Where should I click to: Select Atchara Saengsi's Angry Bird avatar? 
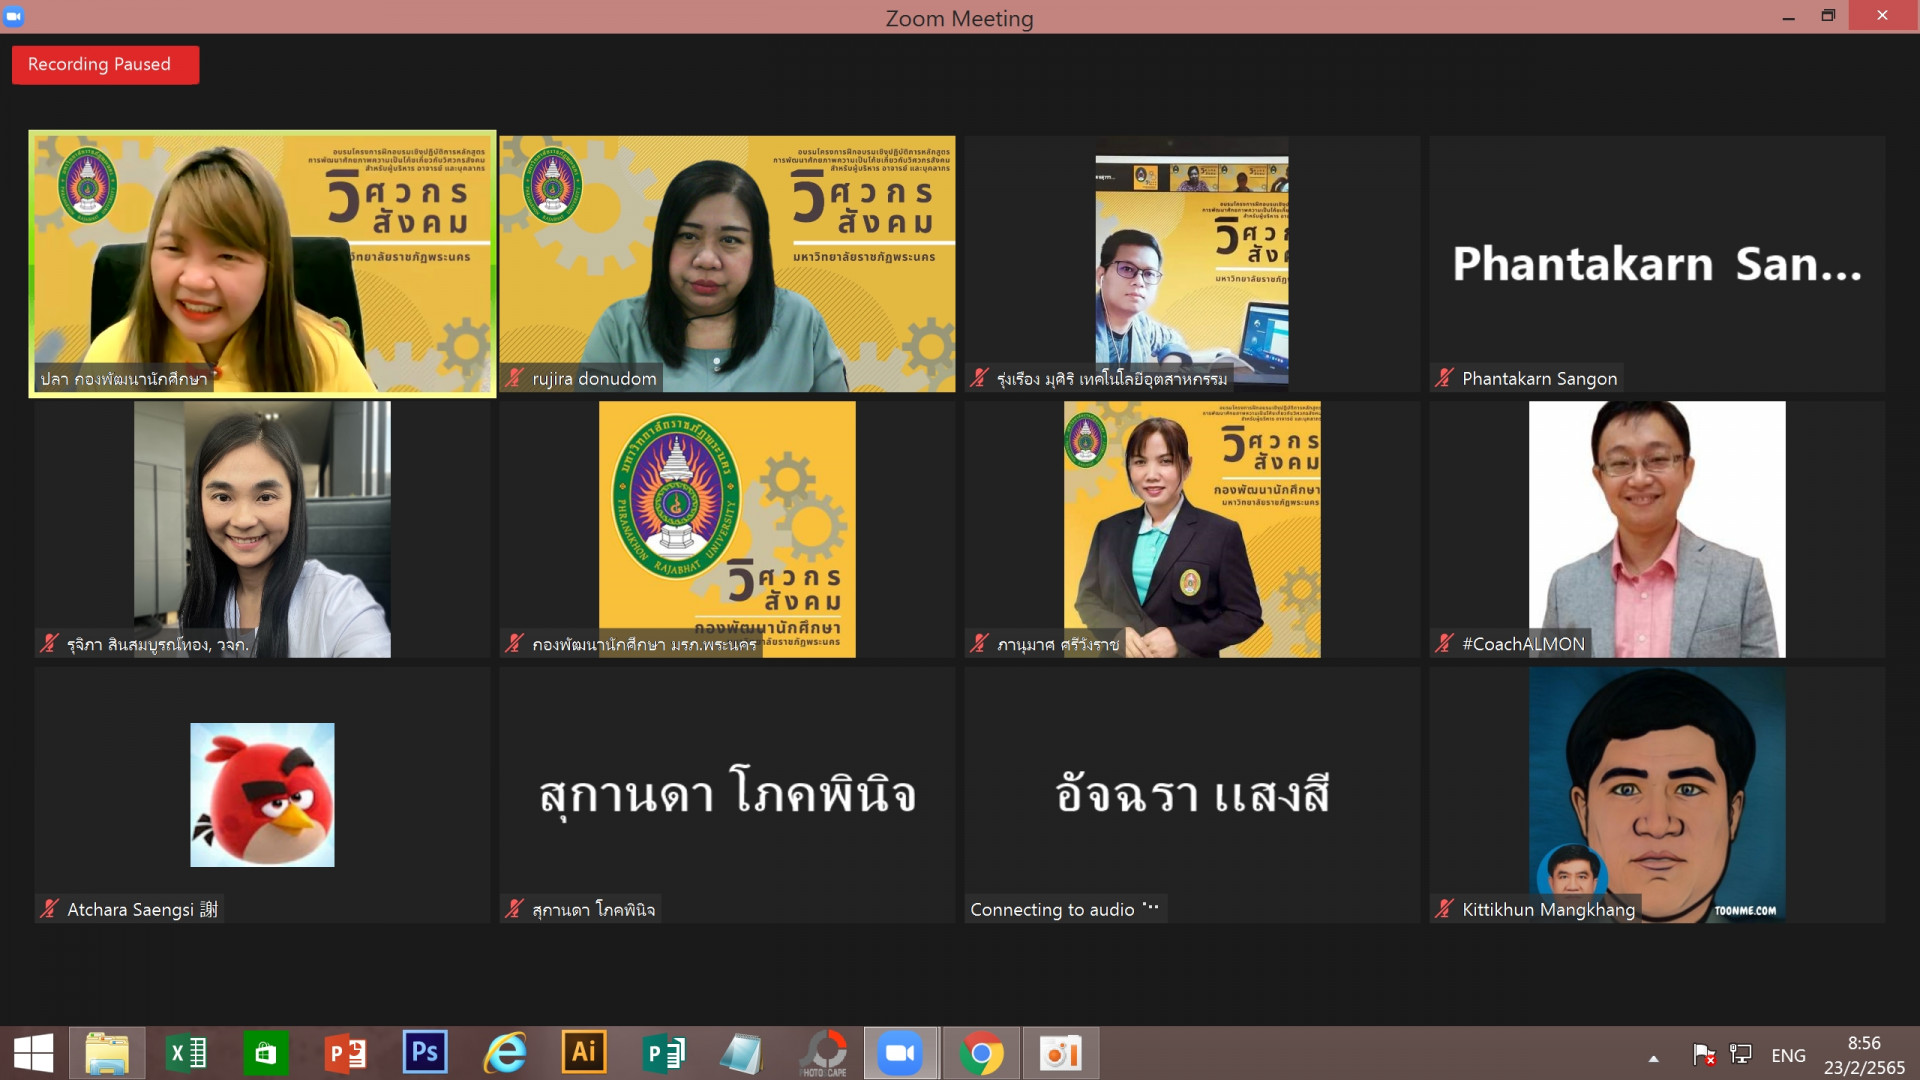262,795
